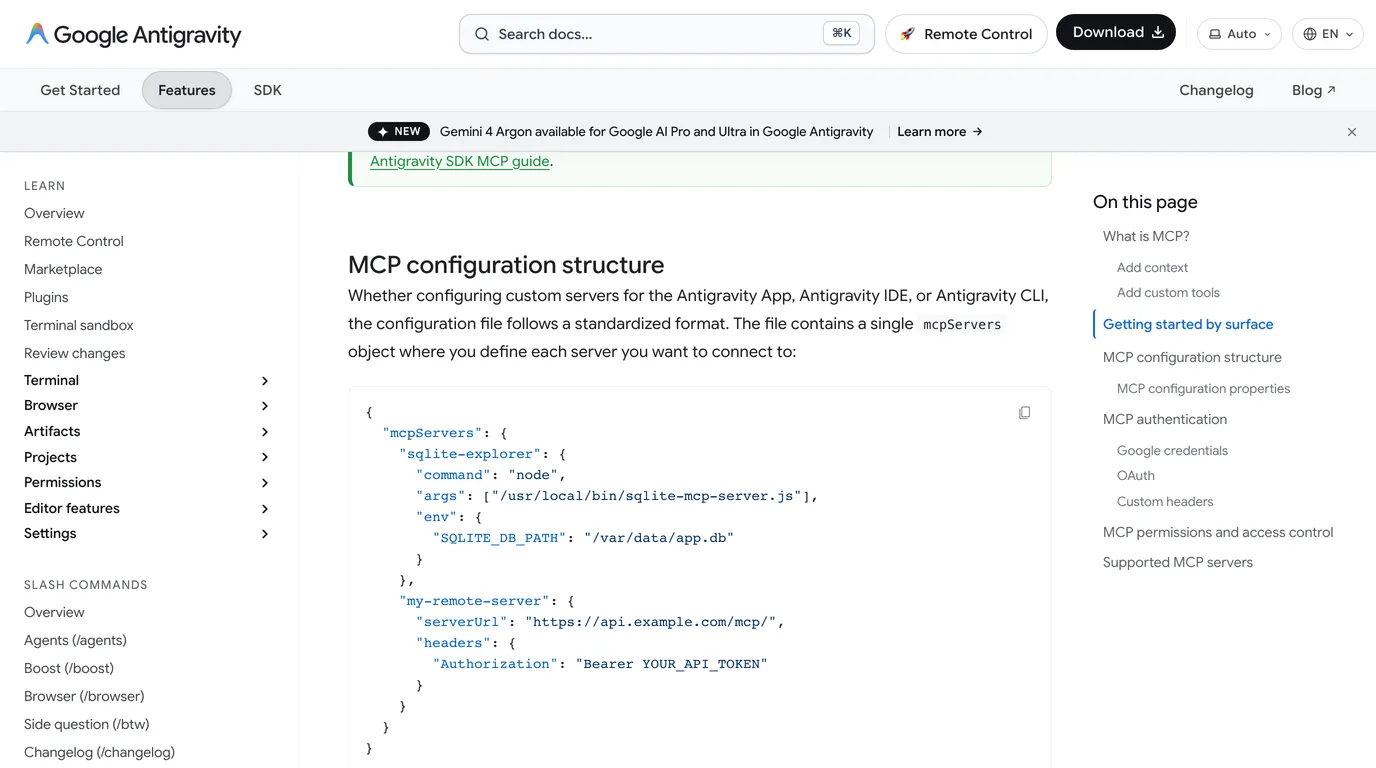Jump to Custom headers section
Screen dimensions: 1376x768
pos(1165,501)
